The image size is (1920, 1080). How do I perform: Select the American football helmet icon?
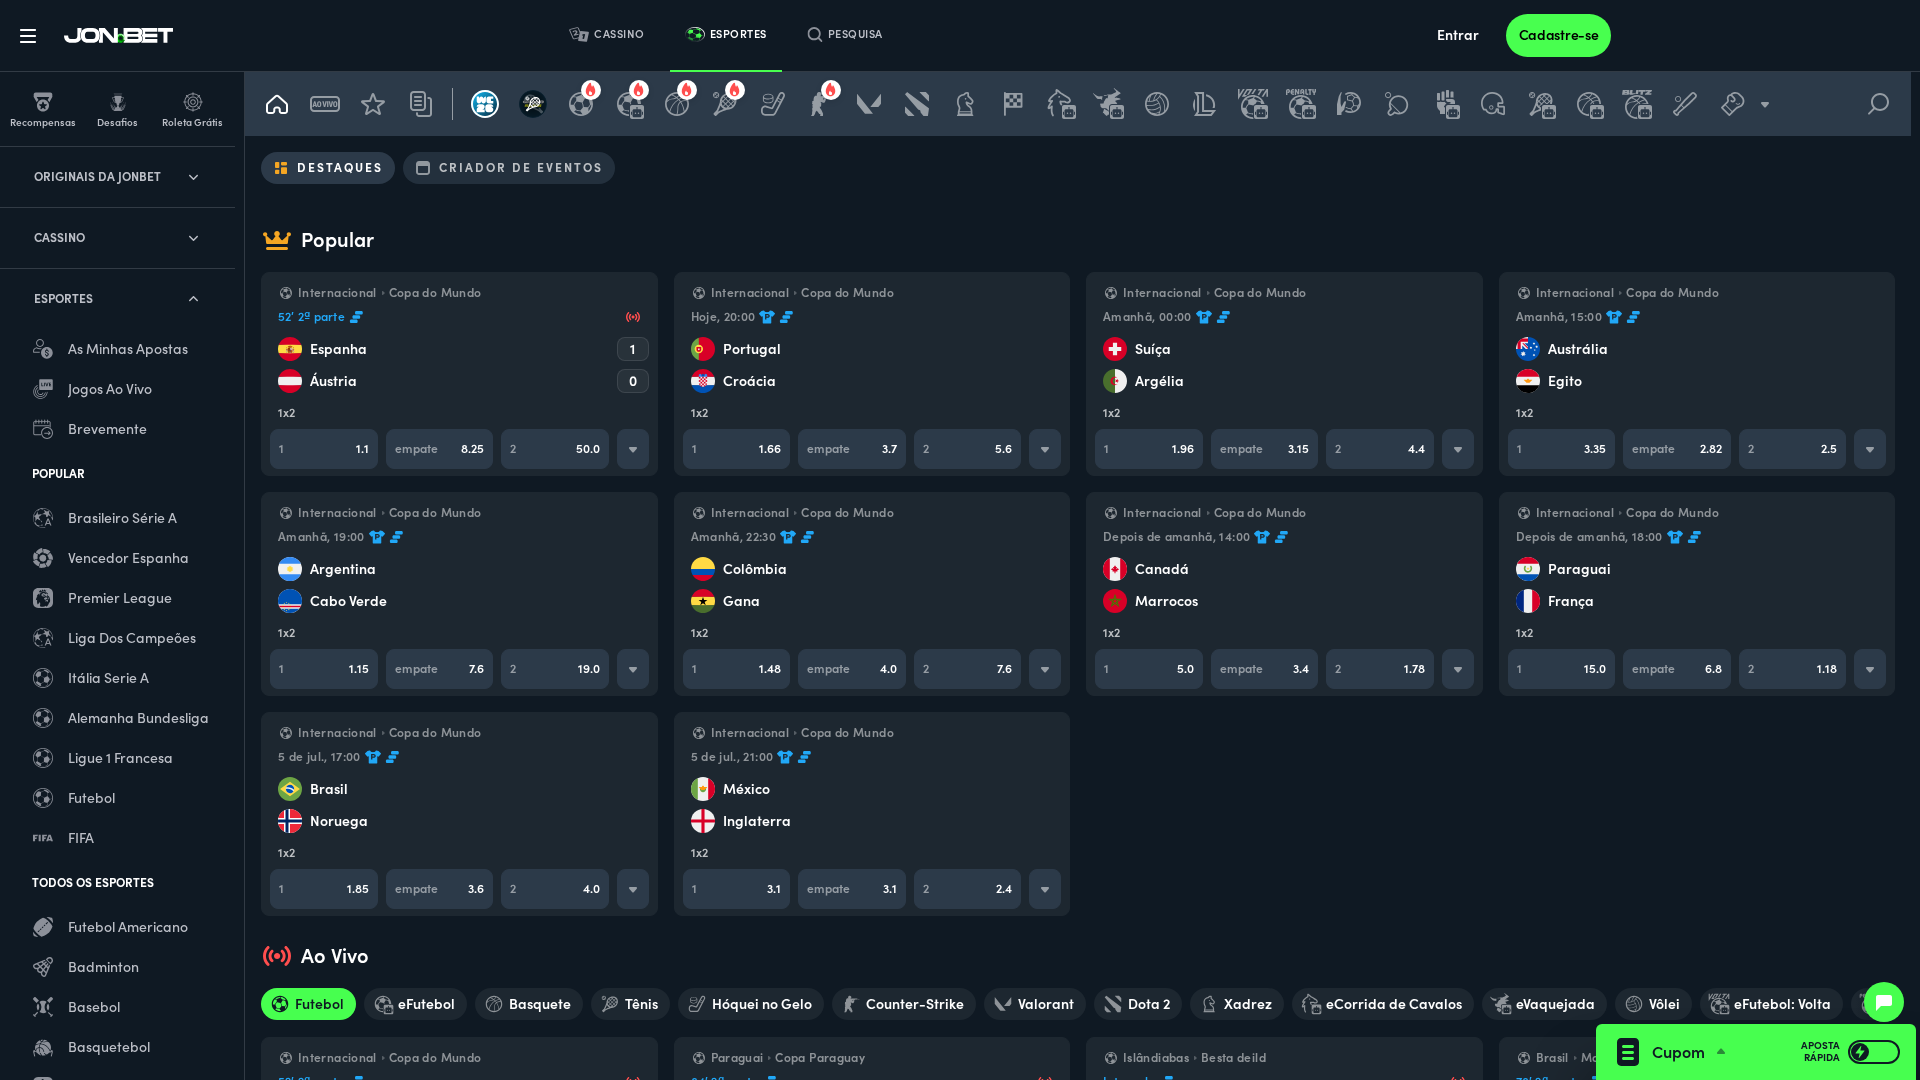click(1493, 104)
